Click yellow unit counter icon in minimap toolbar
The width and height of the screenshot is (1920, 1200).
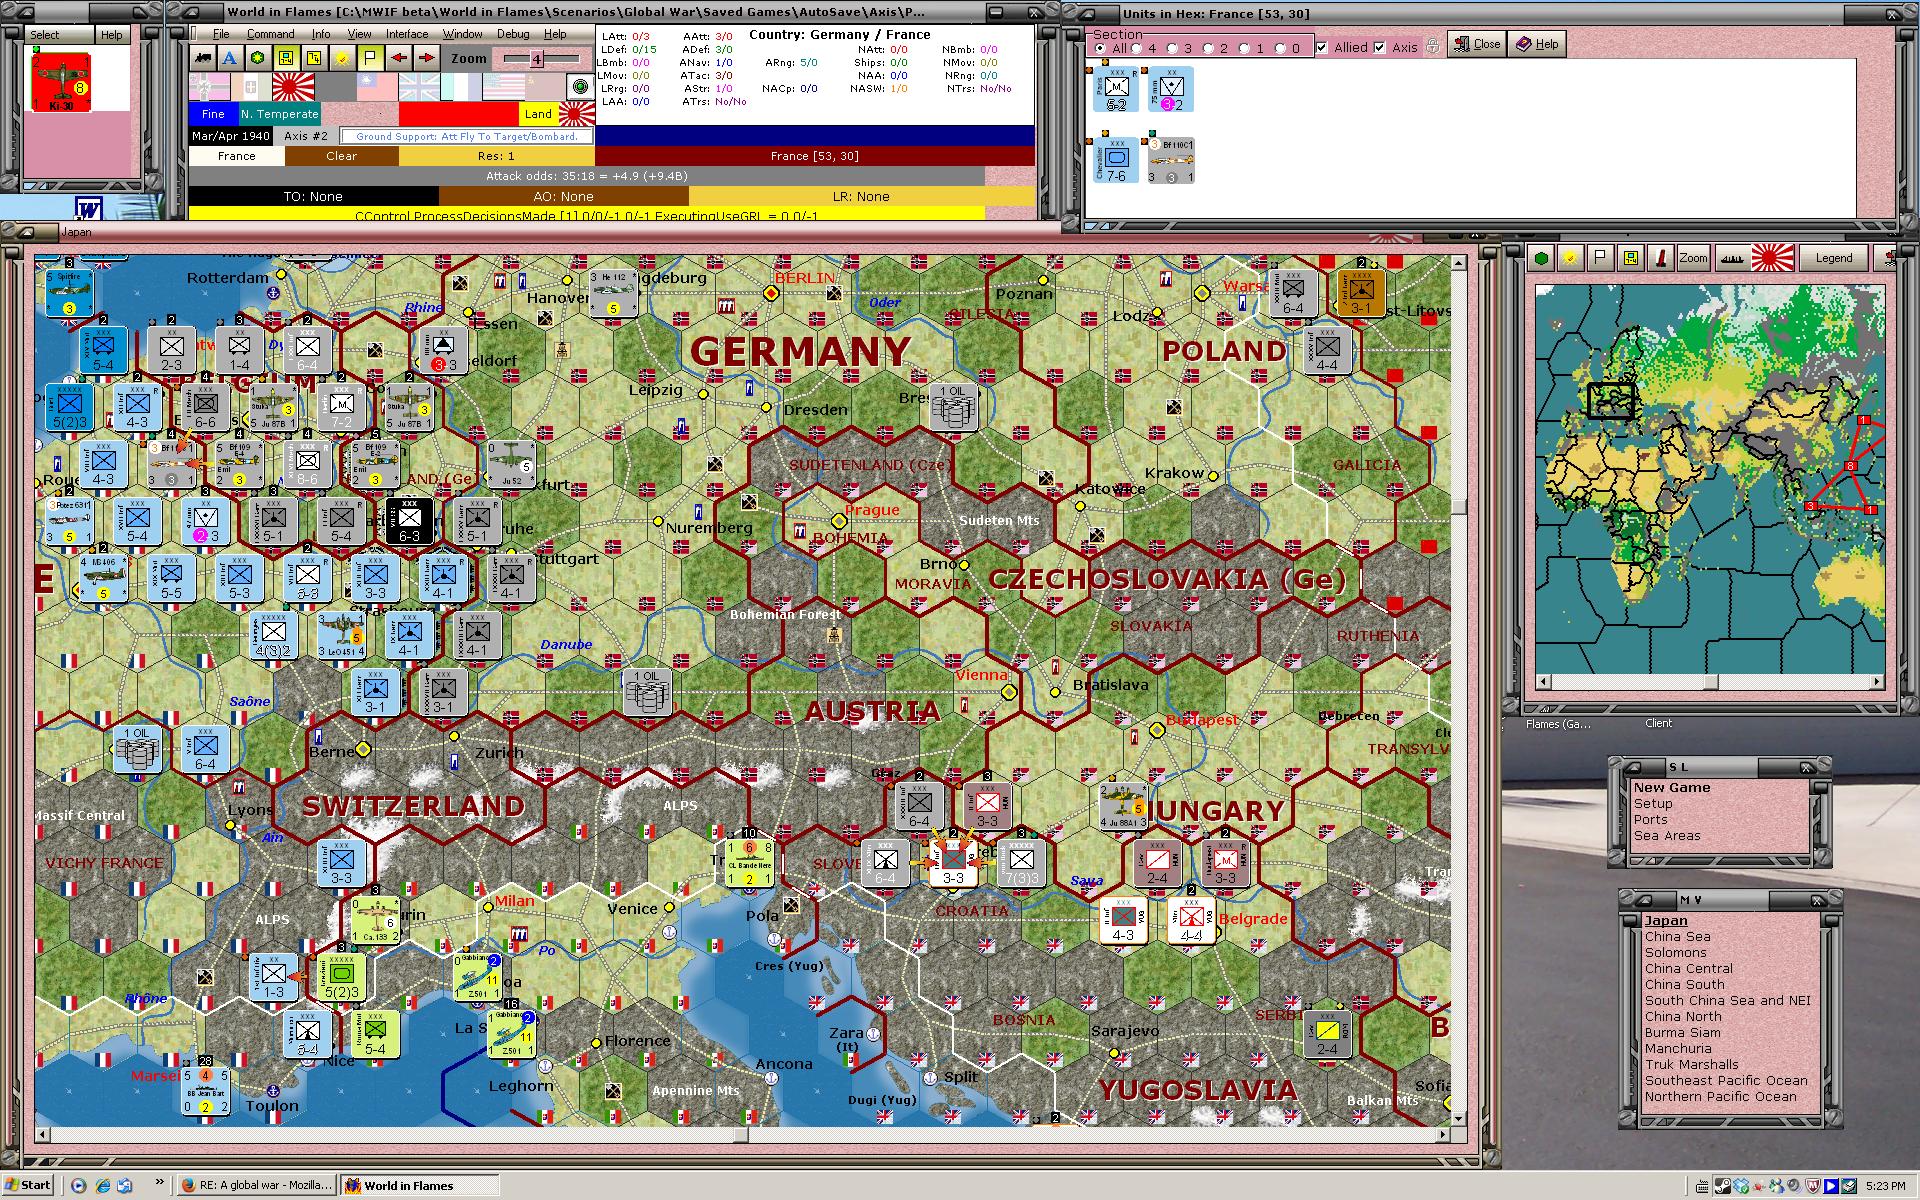coord(1631,258)
